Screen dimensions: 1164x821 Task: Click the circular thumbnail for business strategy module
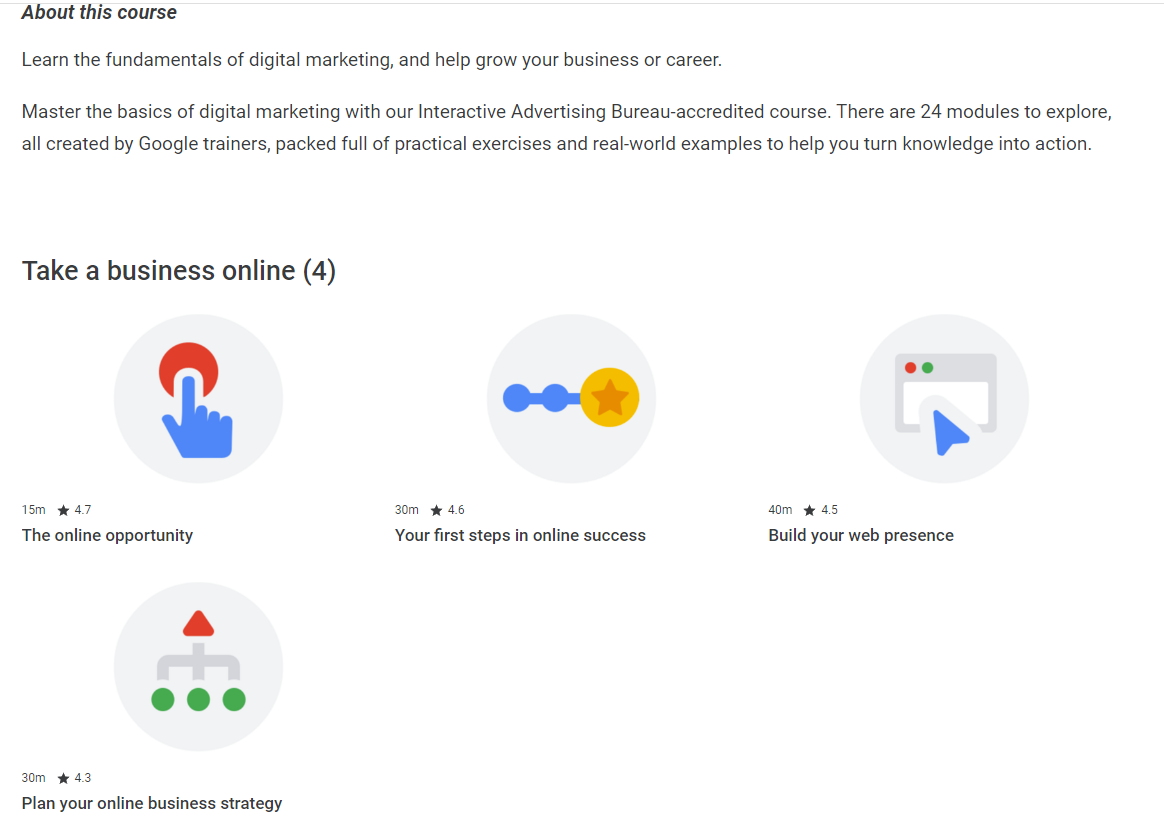click(x=198, y=666)
